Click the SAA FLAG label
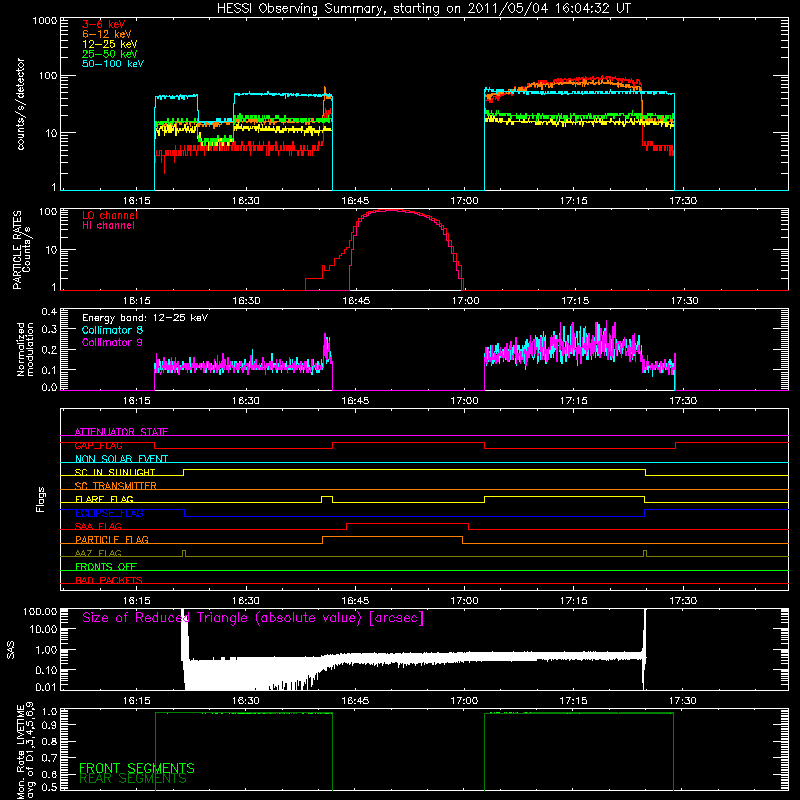800x800 pixels. (98, 526)
